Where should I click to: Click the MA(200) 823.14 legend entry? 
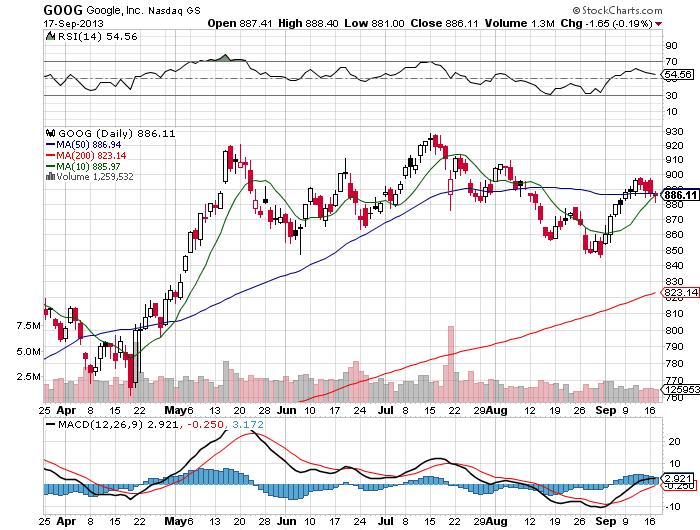(91, 155)
